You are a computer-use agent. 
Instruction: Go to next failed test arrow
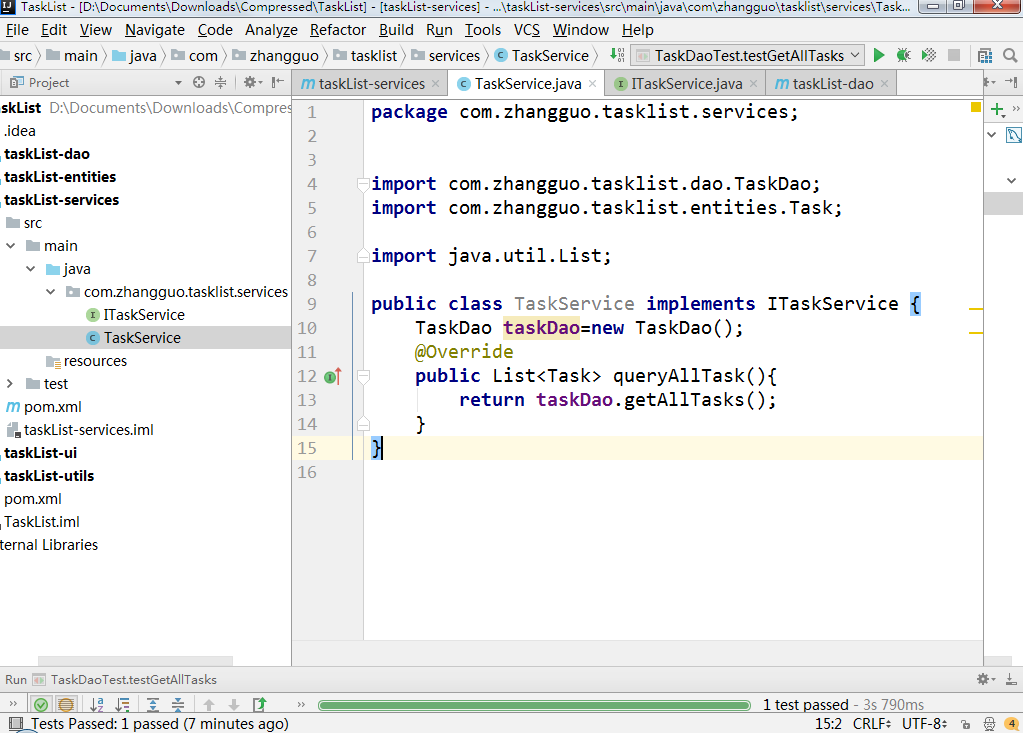click(x=234, y=705)
